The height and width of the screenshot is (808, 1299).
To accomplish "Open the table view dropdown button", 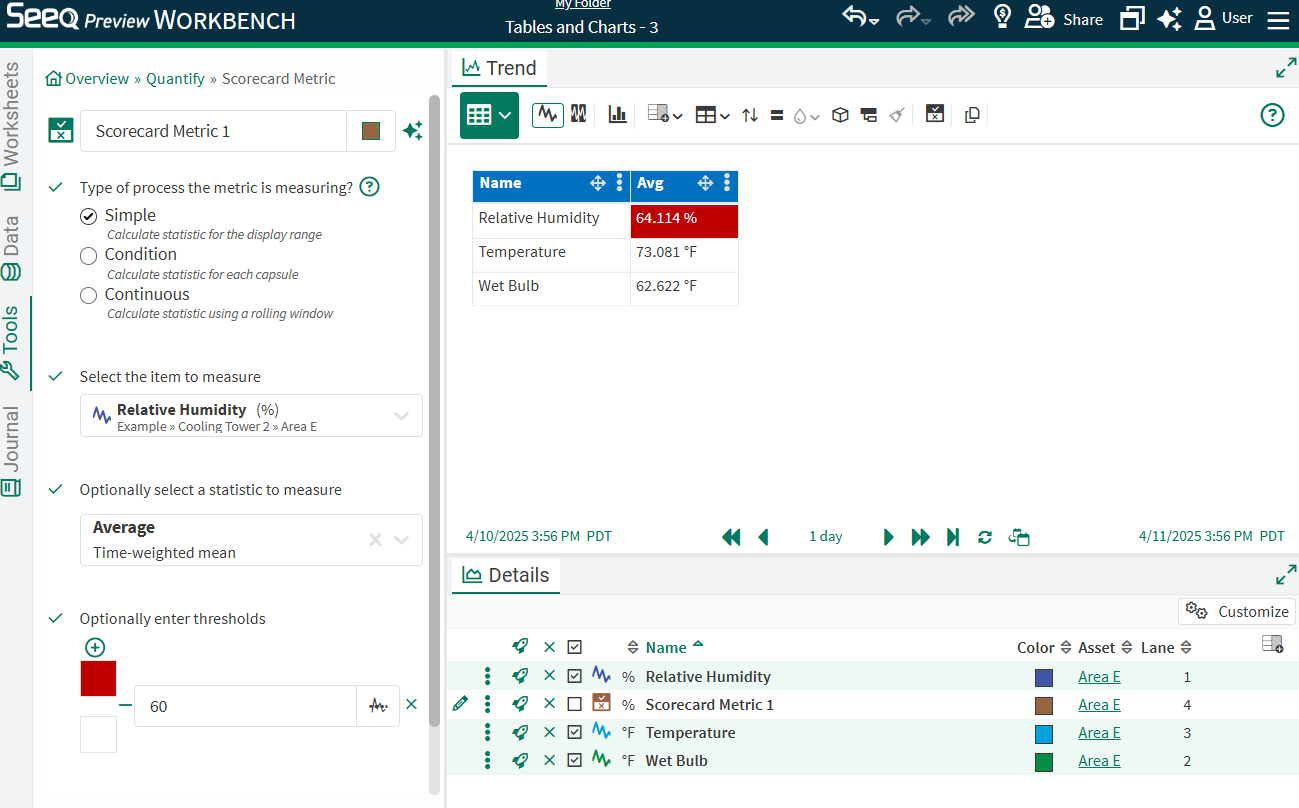I will point(489,115).
